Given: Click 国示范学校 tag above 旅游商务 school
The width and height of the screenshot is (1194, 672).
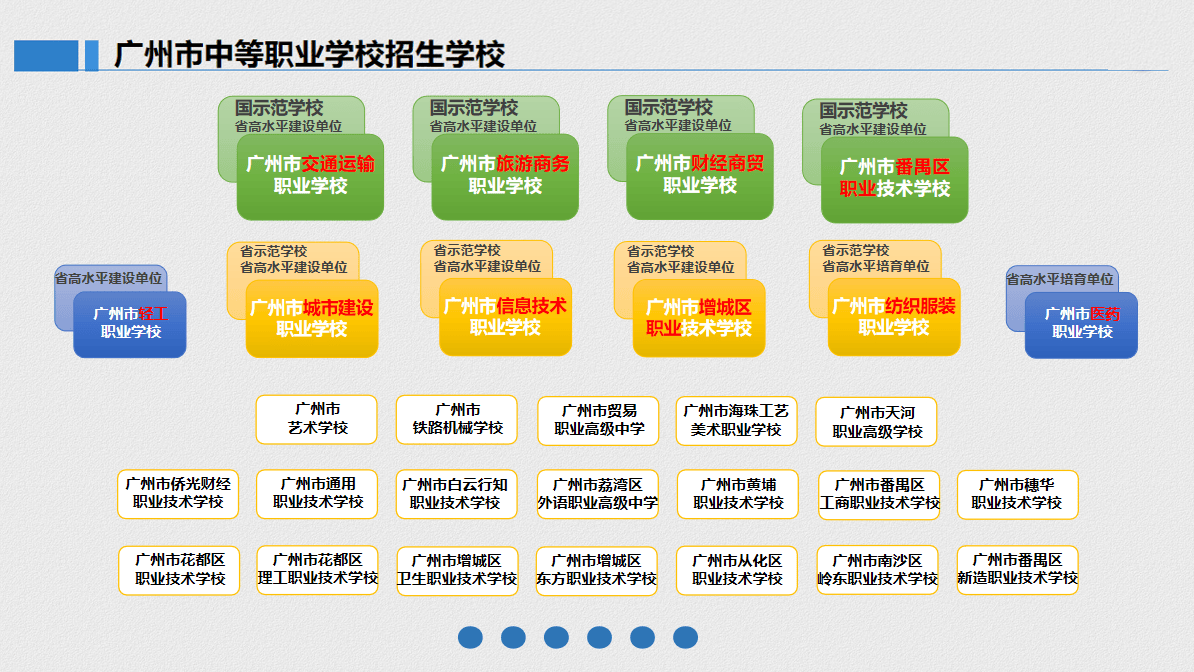Looking at the screenshot, I should [474, 108].
